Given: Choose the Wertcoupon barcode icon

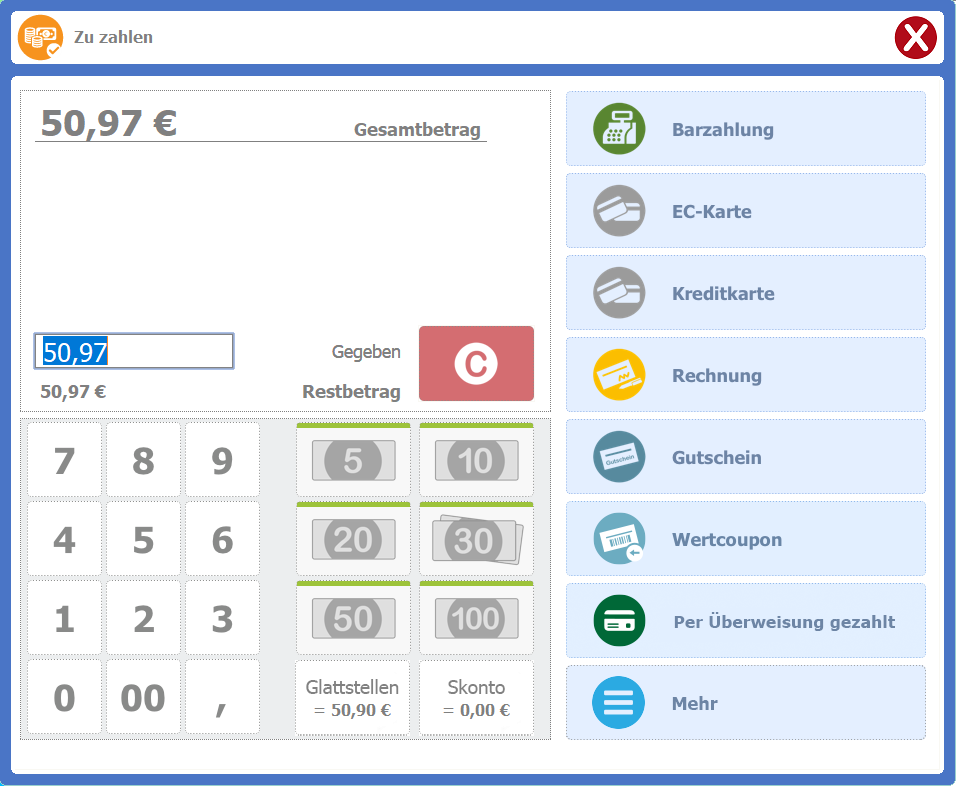Looking at the screenshot, I should pyautogui.click(x=619, y=539).
